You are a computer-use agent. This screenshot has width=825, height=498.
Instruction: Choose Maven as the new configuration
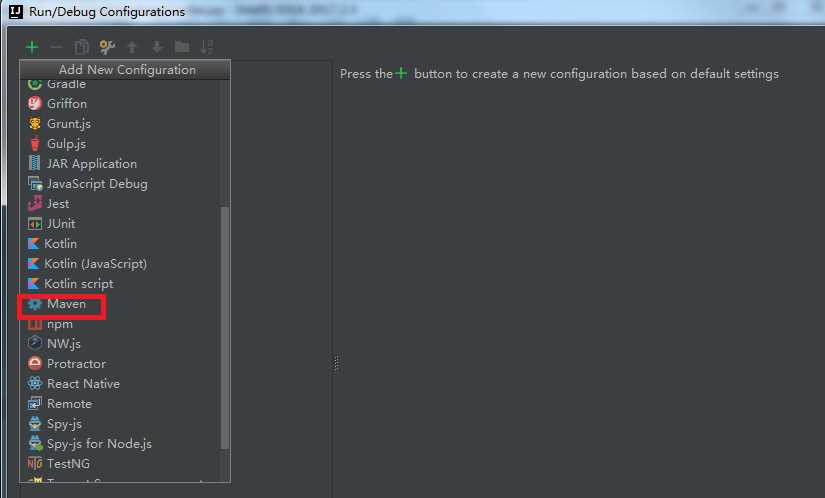tap(66, 303)
